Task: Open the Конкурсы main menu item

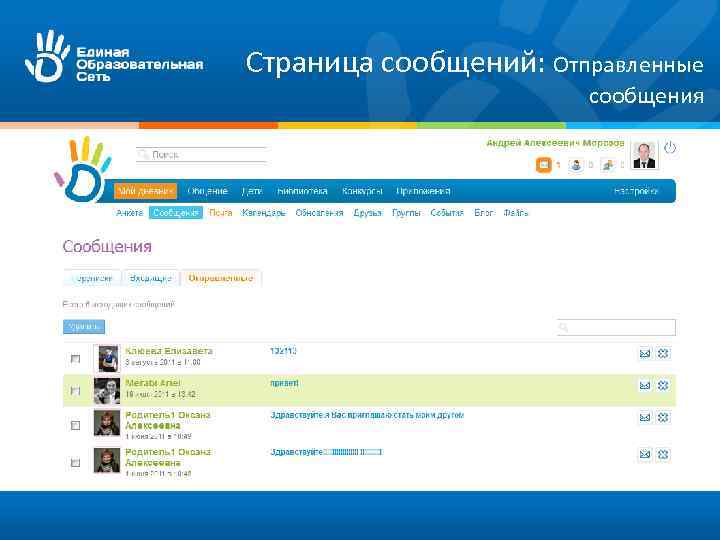Action: 362,191
